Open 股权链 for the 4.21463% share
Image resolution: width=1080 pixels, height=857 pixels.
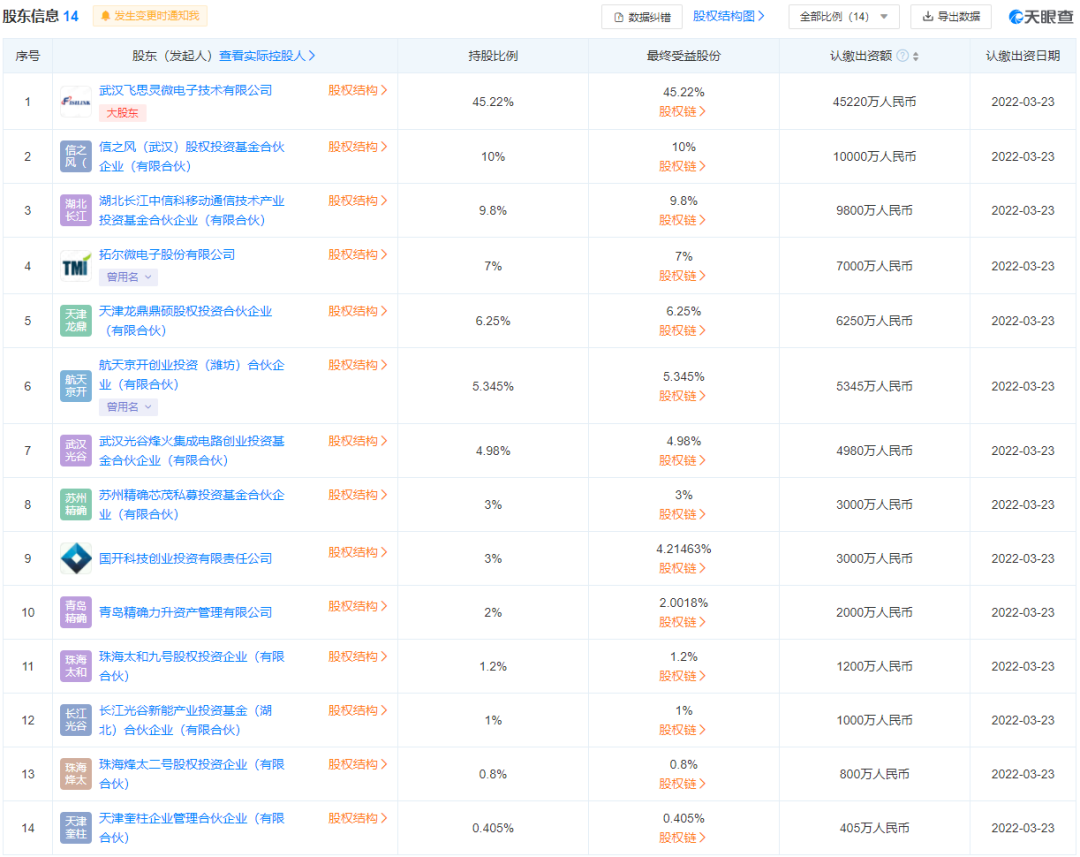tap(683, 568)
